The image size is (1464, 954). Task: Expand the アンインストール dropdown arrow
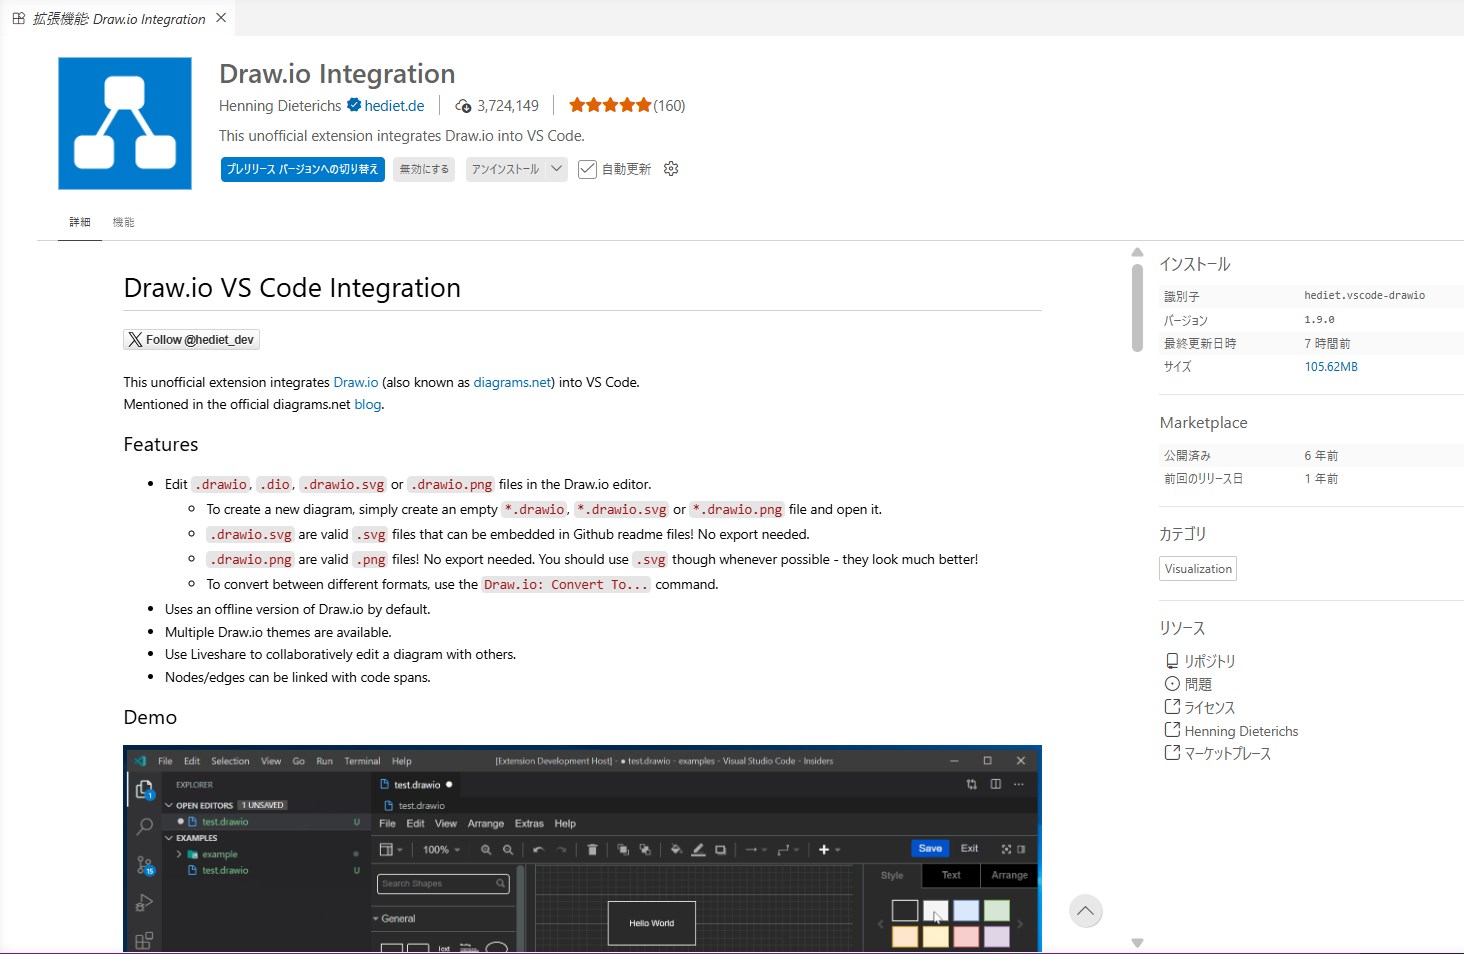[x=557, y=169]
